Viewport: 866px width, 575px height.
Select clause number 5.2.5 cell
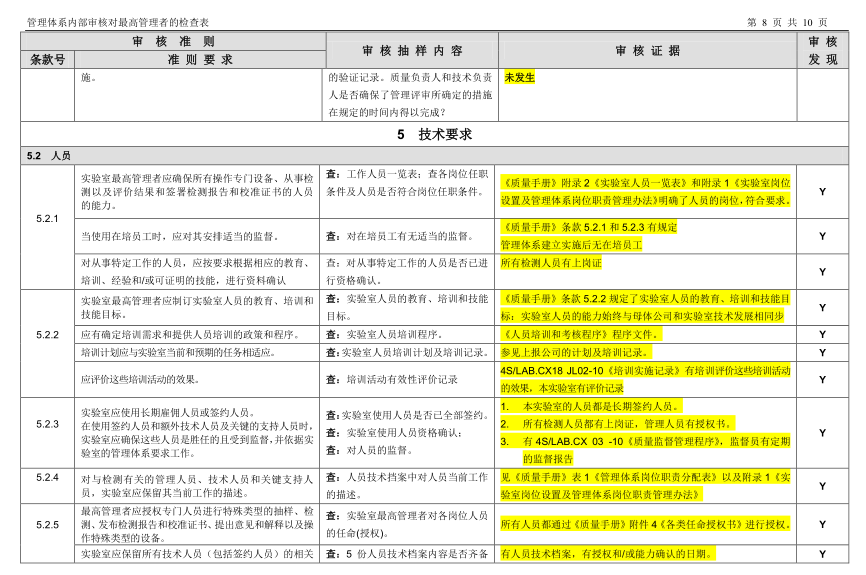(47, 525)
